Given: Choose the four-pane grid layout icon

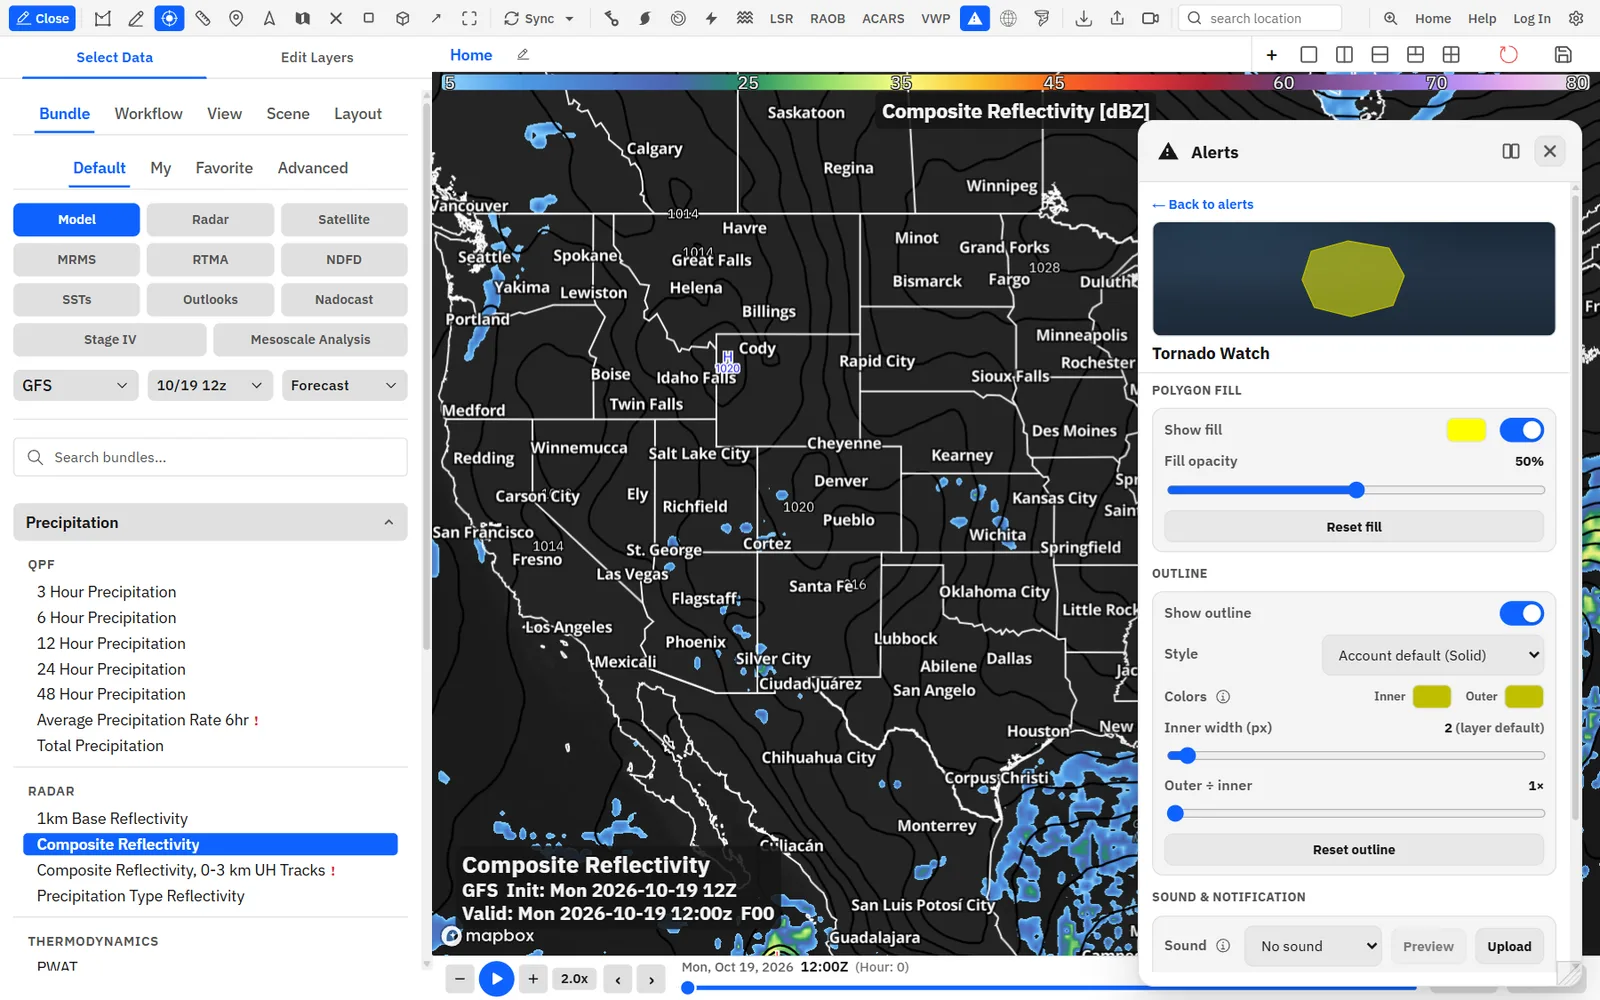Looking at the screenshot, I should coord(1451,54).
